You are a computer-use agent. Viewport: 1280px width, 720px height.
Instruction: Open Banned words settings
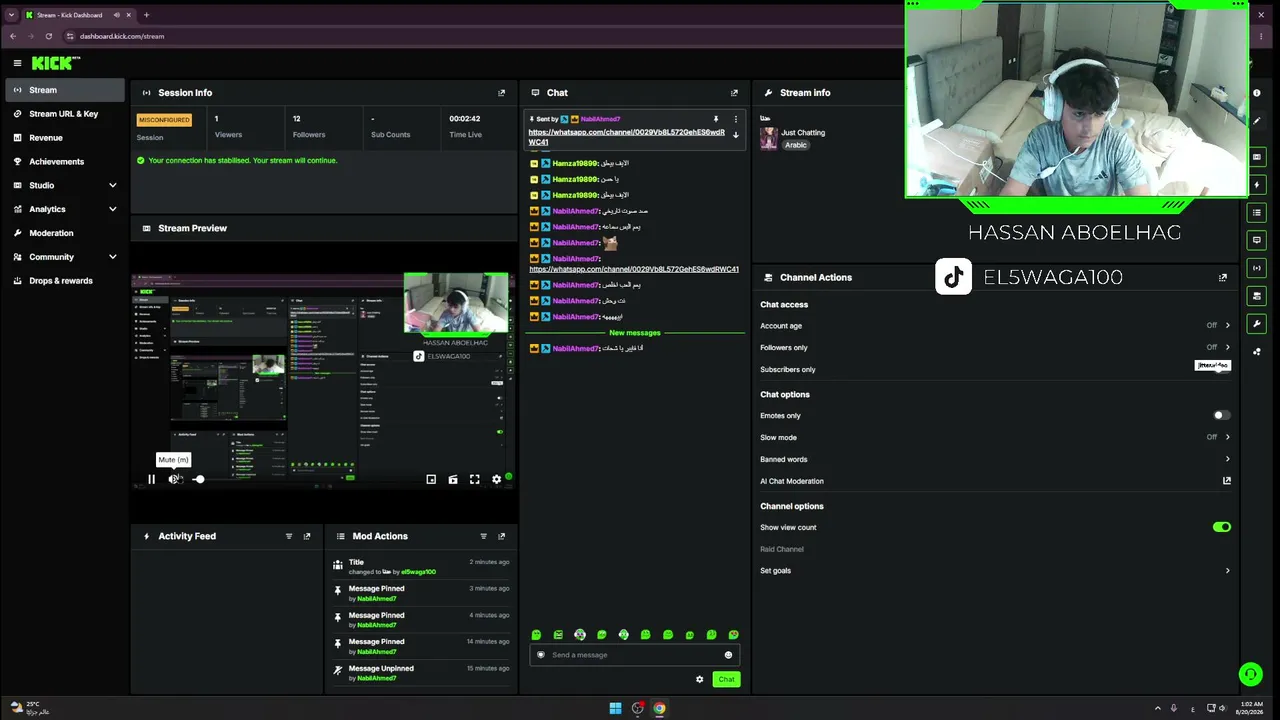point(995,459)
